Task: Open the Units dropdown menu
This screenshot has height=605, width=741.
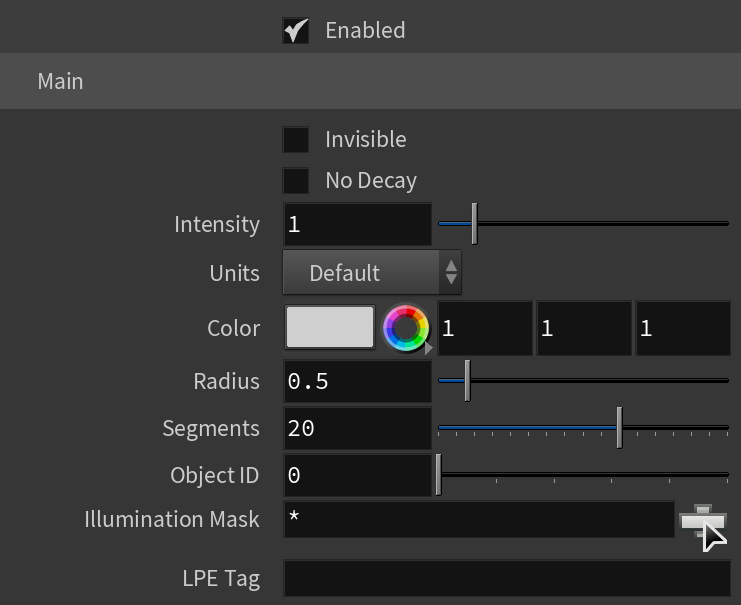Action: click(x=371, y=273)
